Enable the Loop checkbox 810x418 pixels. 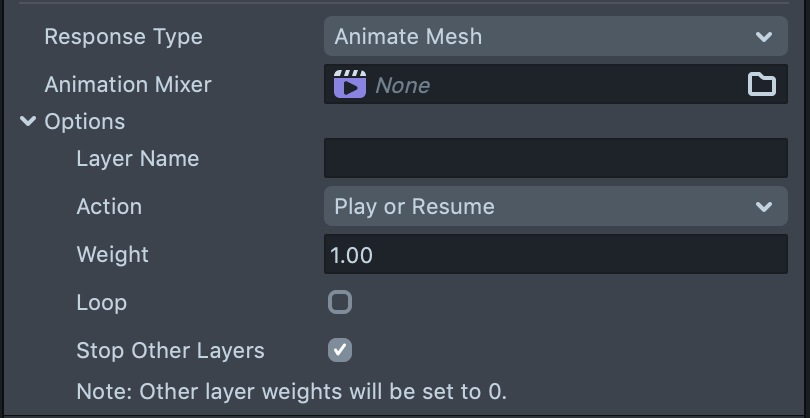point(340,302)
